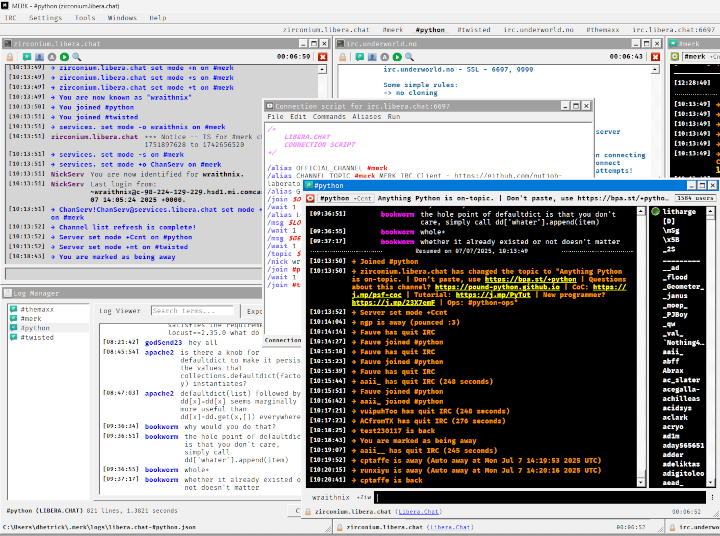Select user Abrax in the user list

(673, 371)
